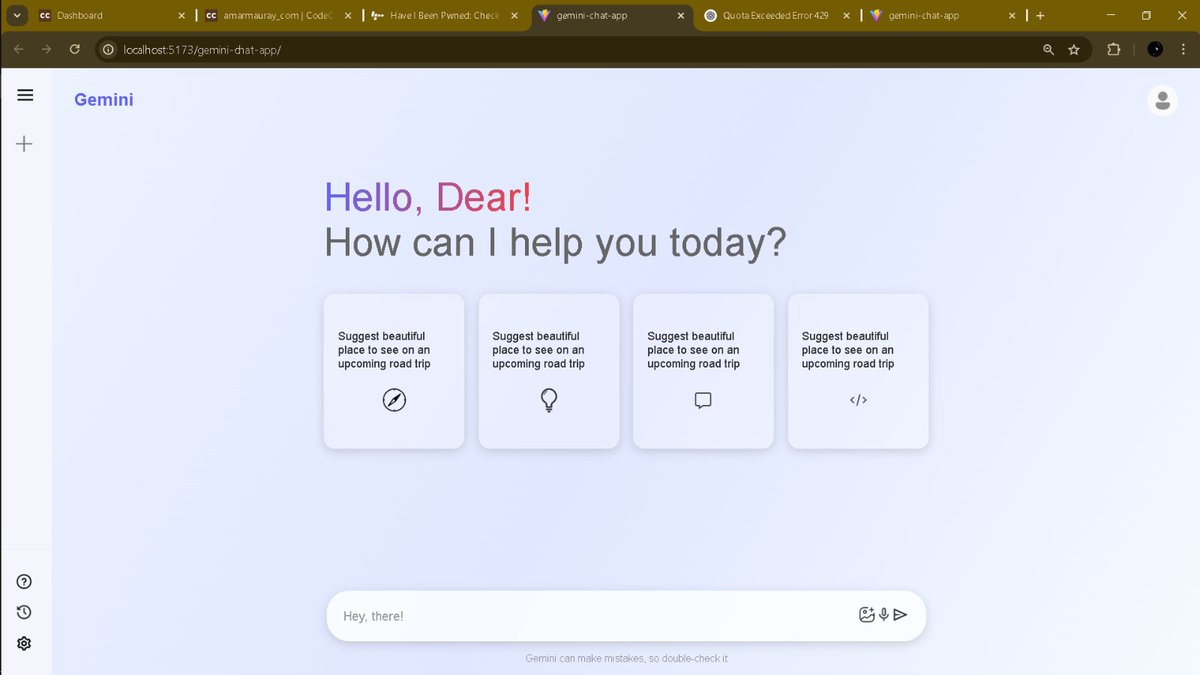Screen dimensions: 1200x675
Task: Close the Dashboard tab
Action: click(x=181, y=16)
